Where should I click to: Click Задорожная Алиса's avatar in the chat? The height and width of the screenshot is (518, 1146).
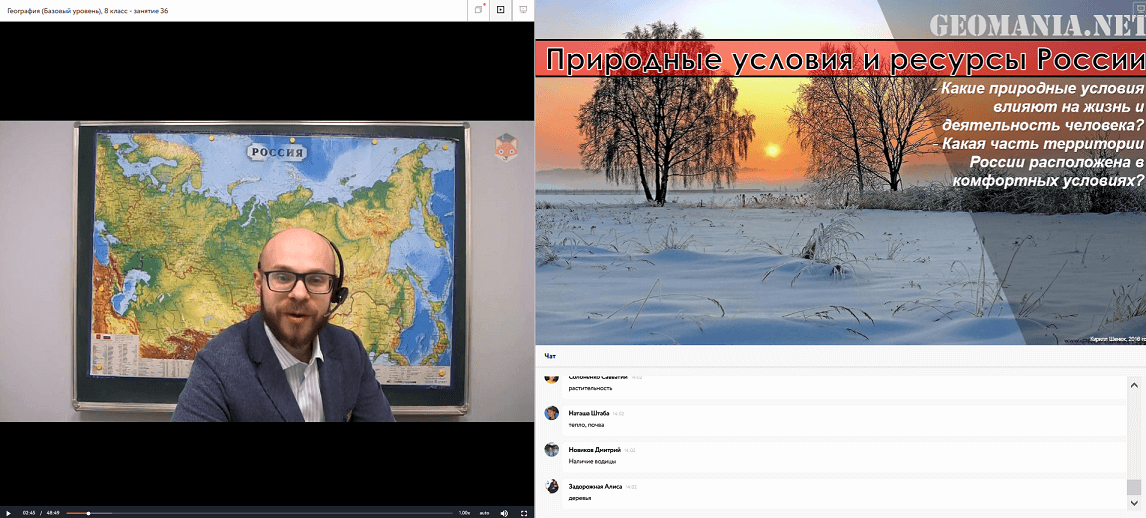(x=551, y=486)
